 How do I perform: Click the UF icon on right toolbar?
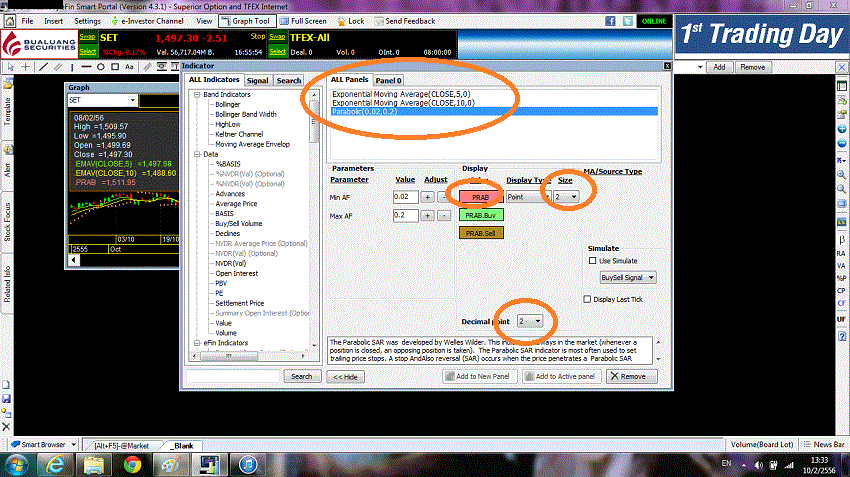841,319
